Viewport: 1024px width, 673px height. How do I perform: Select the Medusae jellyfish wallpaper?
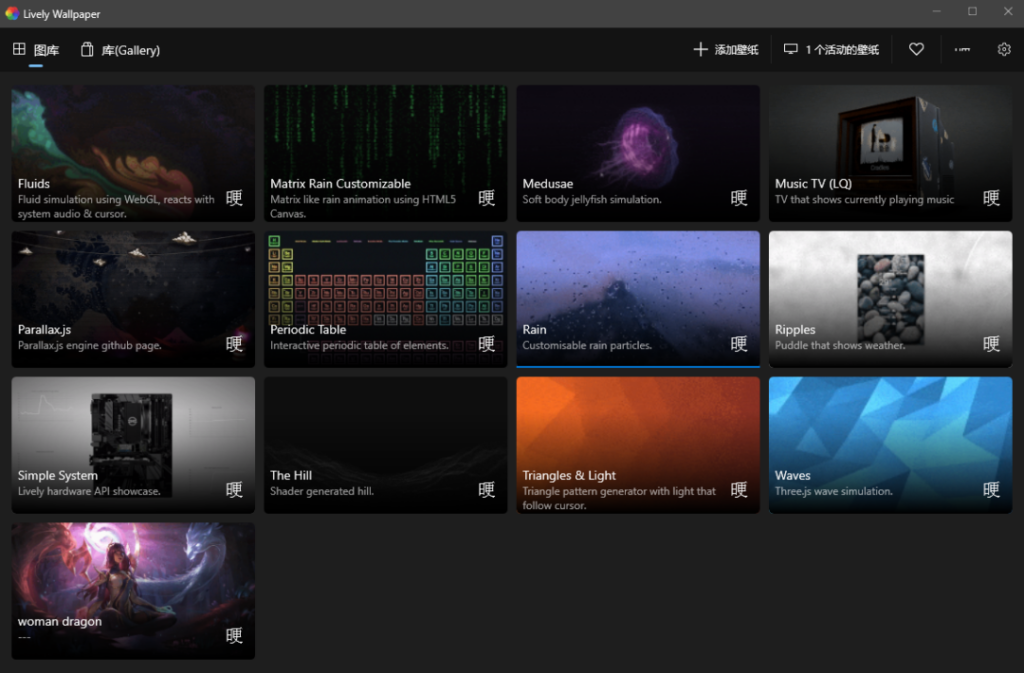pyautogui.click(x=638, y=153)
